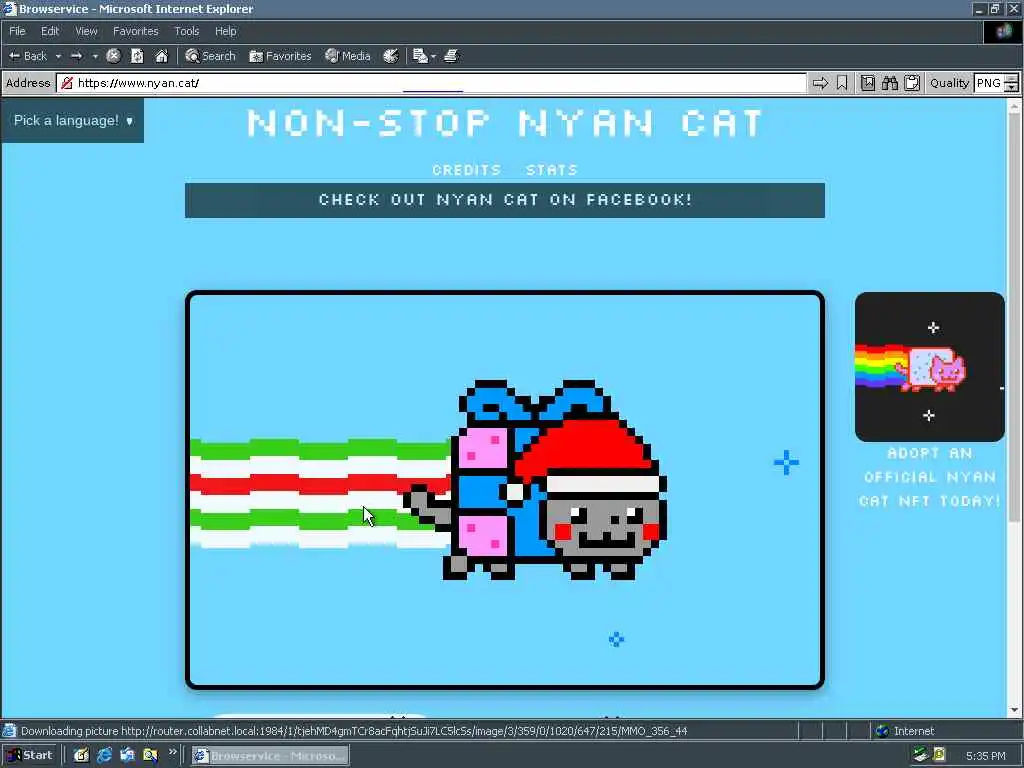This screenshot has height=768, width=1024.
Task: Click the framed bookmark page icon
Action: (867, 83)
